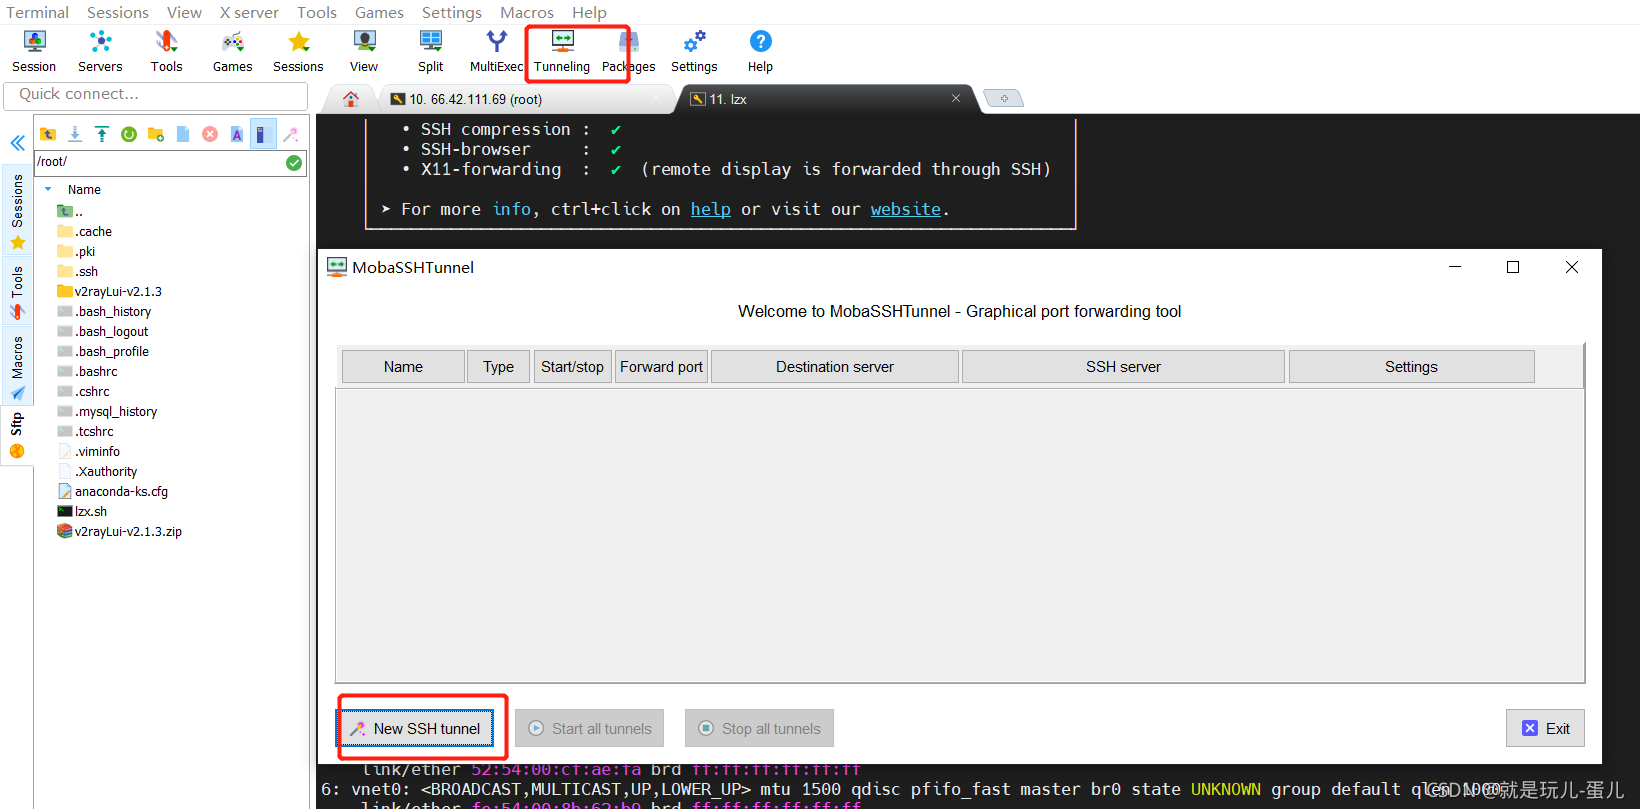Viewport: 1640px width, 809px height.
Task: Refresh the SFTP folder listing
Action: click(129, 134)
